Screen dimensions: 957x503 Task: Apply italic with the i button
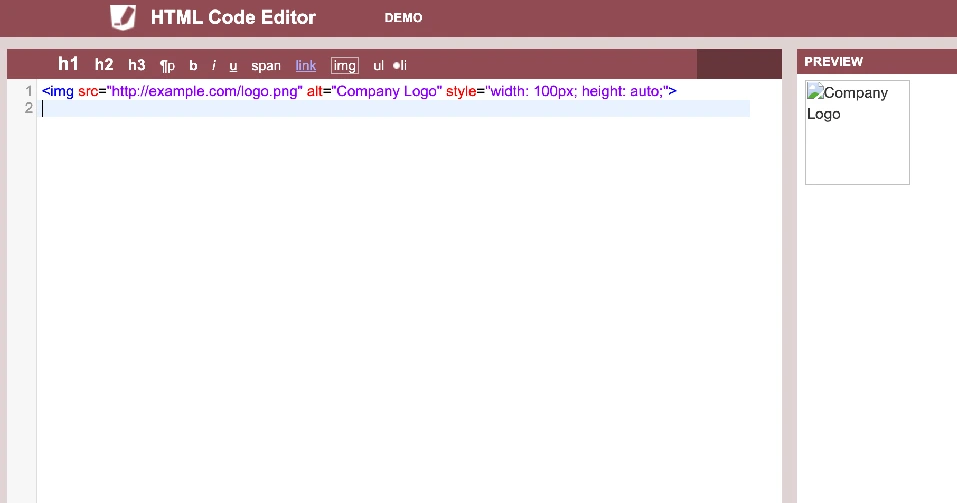pyautogui.click(x=214, y=65)
